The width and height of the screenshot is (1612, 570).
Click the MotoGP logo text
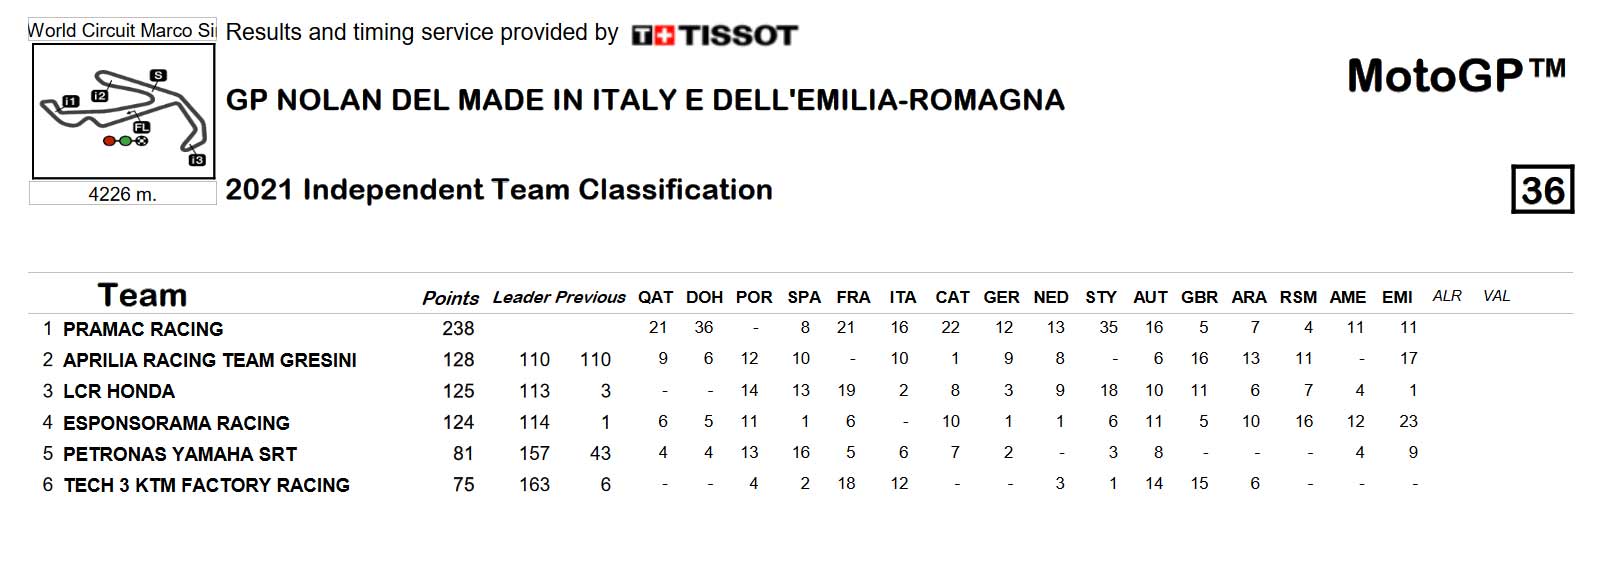(1457, 75)
